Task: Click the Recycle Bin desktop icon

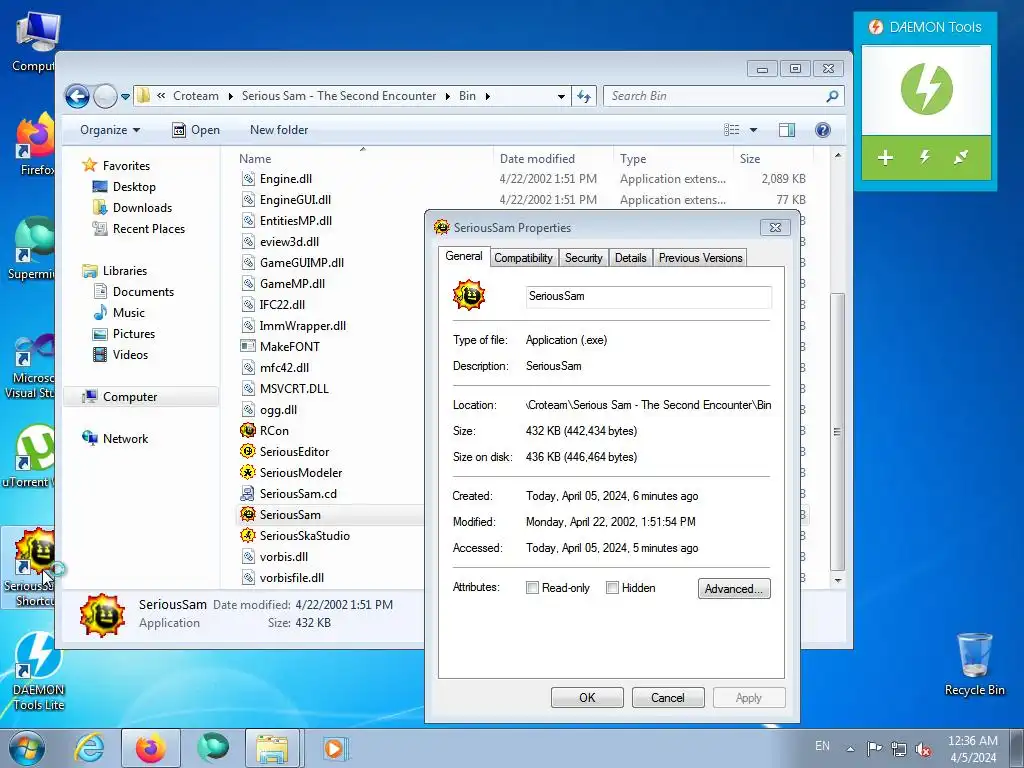Action: [x=974, y=665]
